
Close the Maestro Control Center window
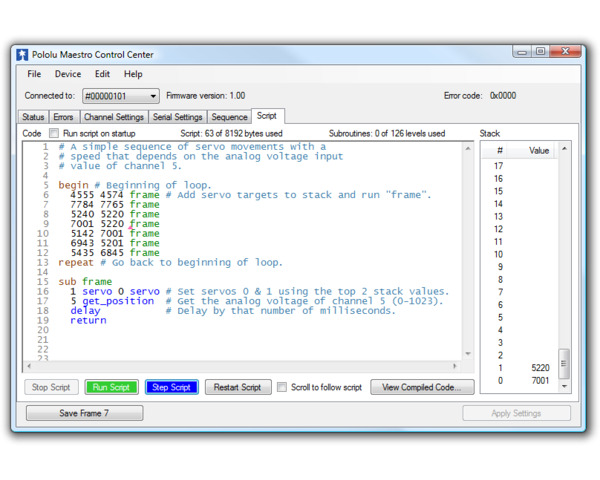565,52
